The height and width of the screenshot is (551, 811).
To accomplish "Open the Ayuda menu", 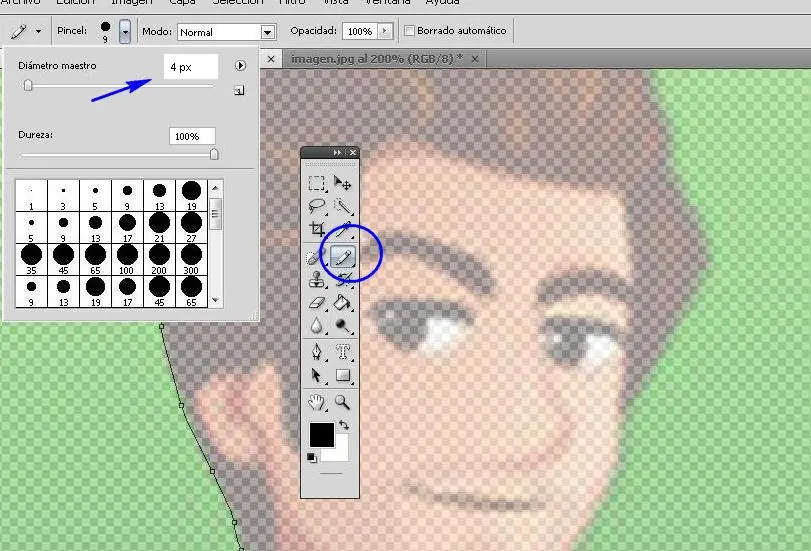I will click(x=442, y=3).
